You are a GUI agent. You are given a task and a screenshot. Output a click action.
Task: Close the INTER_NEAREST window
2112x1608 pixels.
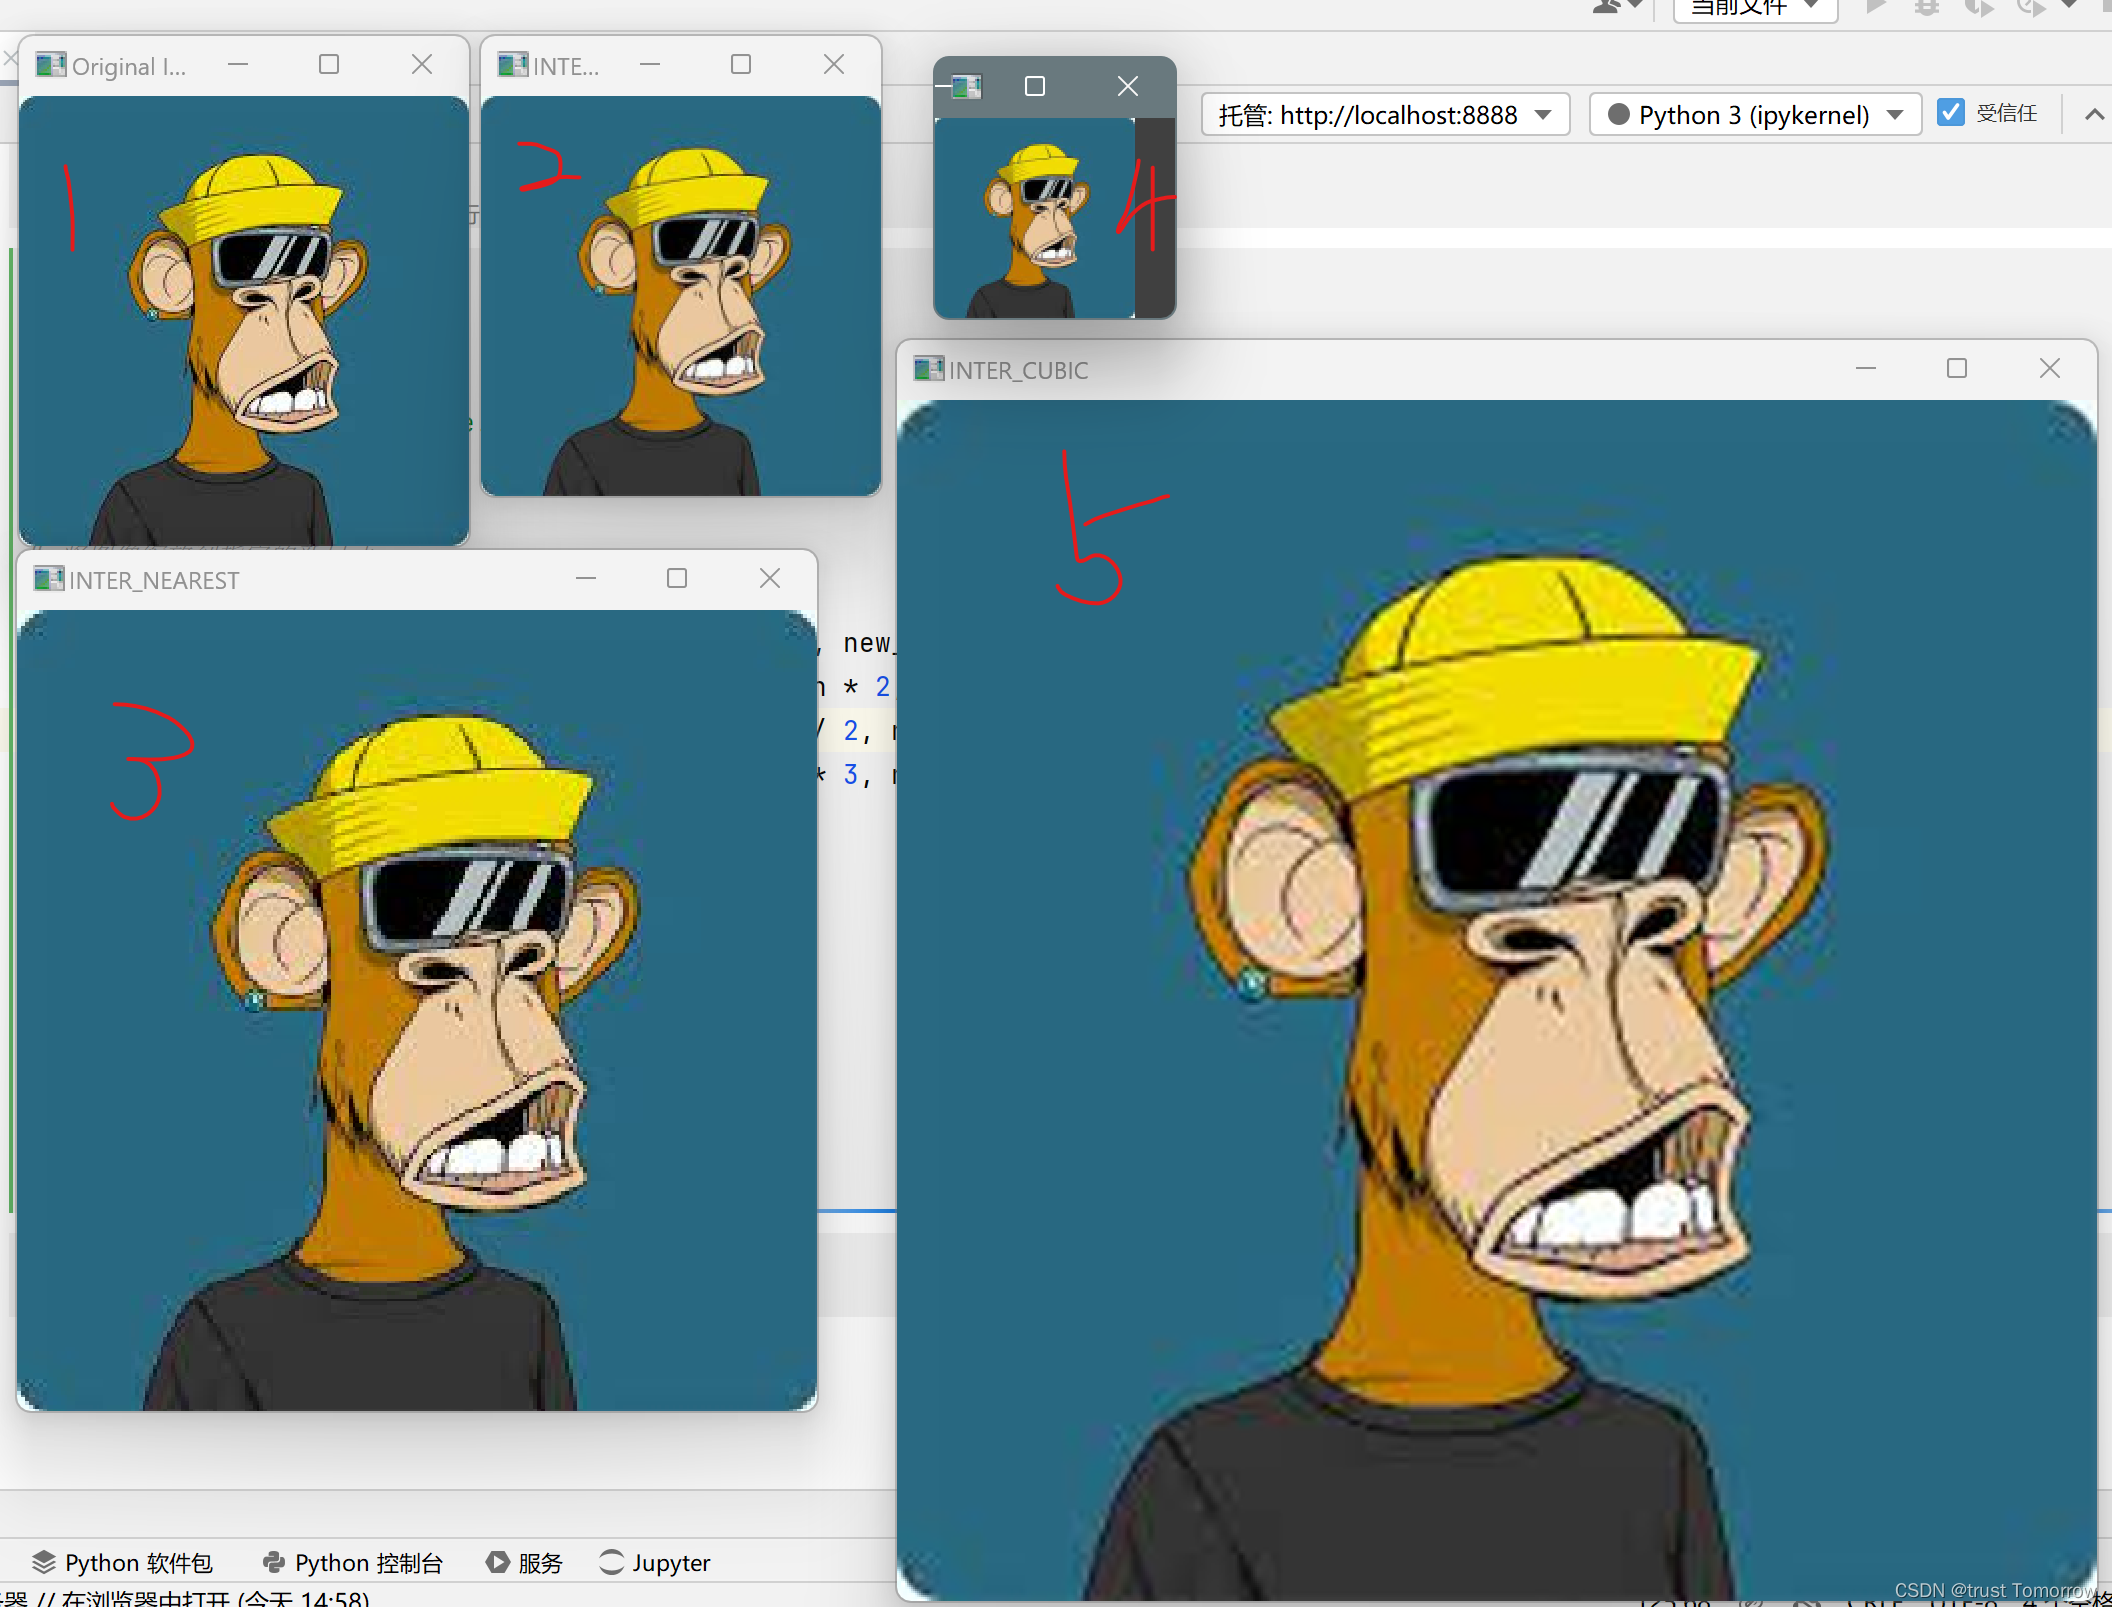click(770, 578)
